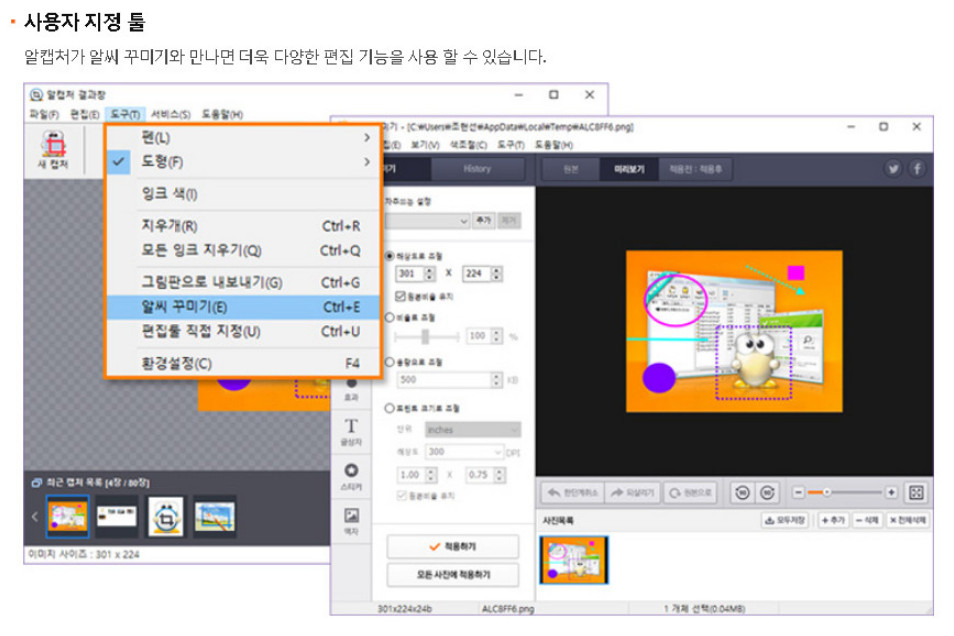Click 모든 사진에 적용하기 button
Viewport: 954px width, 636px height.
(x=453, y=575)
